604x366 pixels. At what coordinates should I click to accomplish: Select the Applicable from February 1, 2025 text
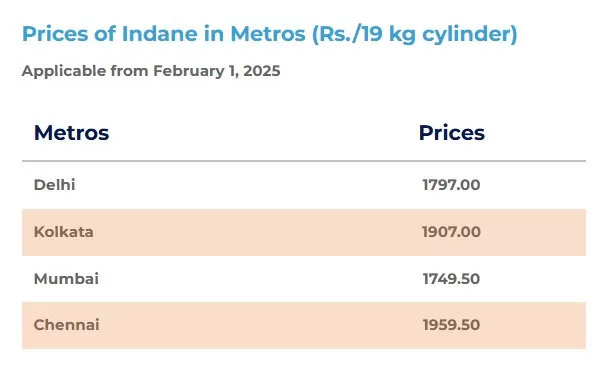click(151, 71)
